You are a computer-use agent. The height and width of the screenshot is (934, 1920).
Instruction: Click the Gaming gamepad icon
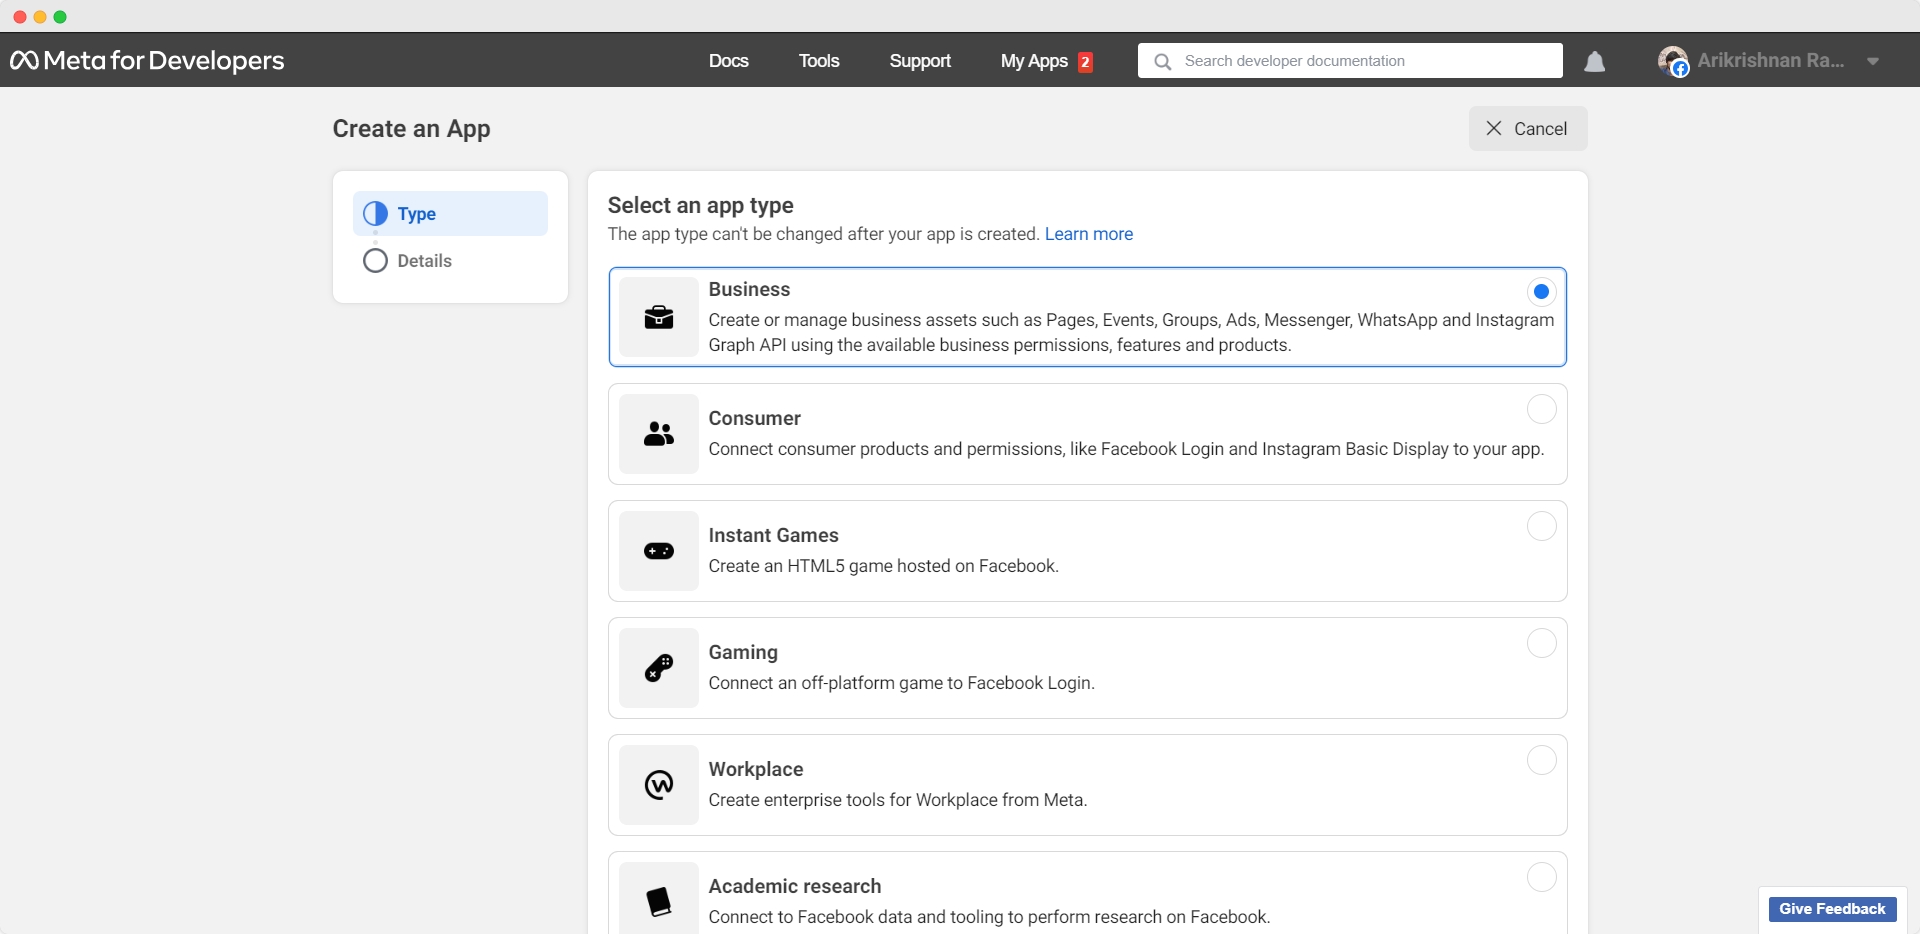tap(659, 668)
